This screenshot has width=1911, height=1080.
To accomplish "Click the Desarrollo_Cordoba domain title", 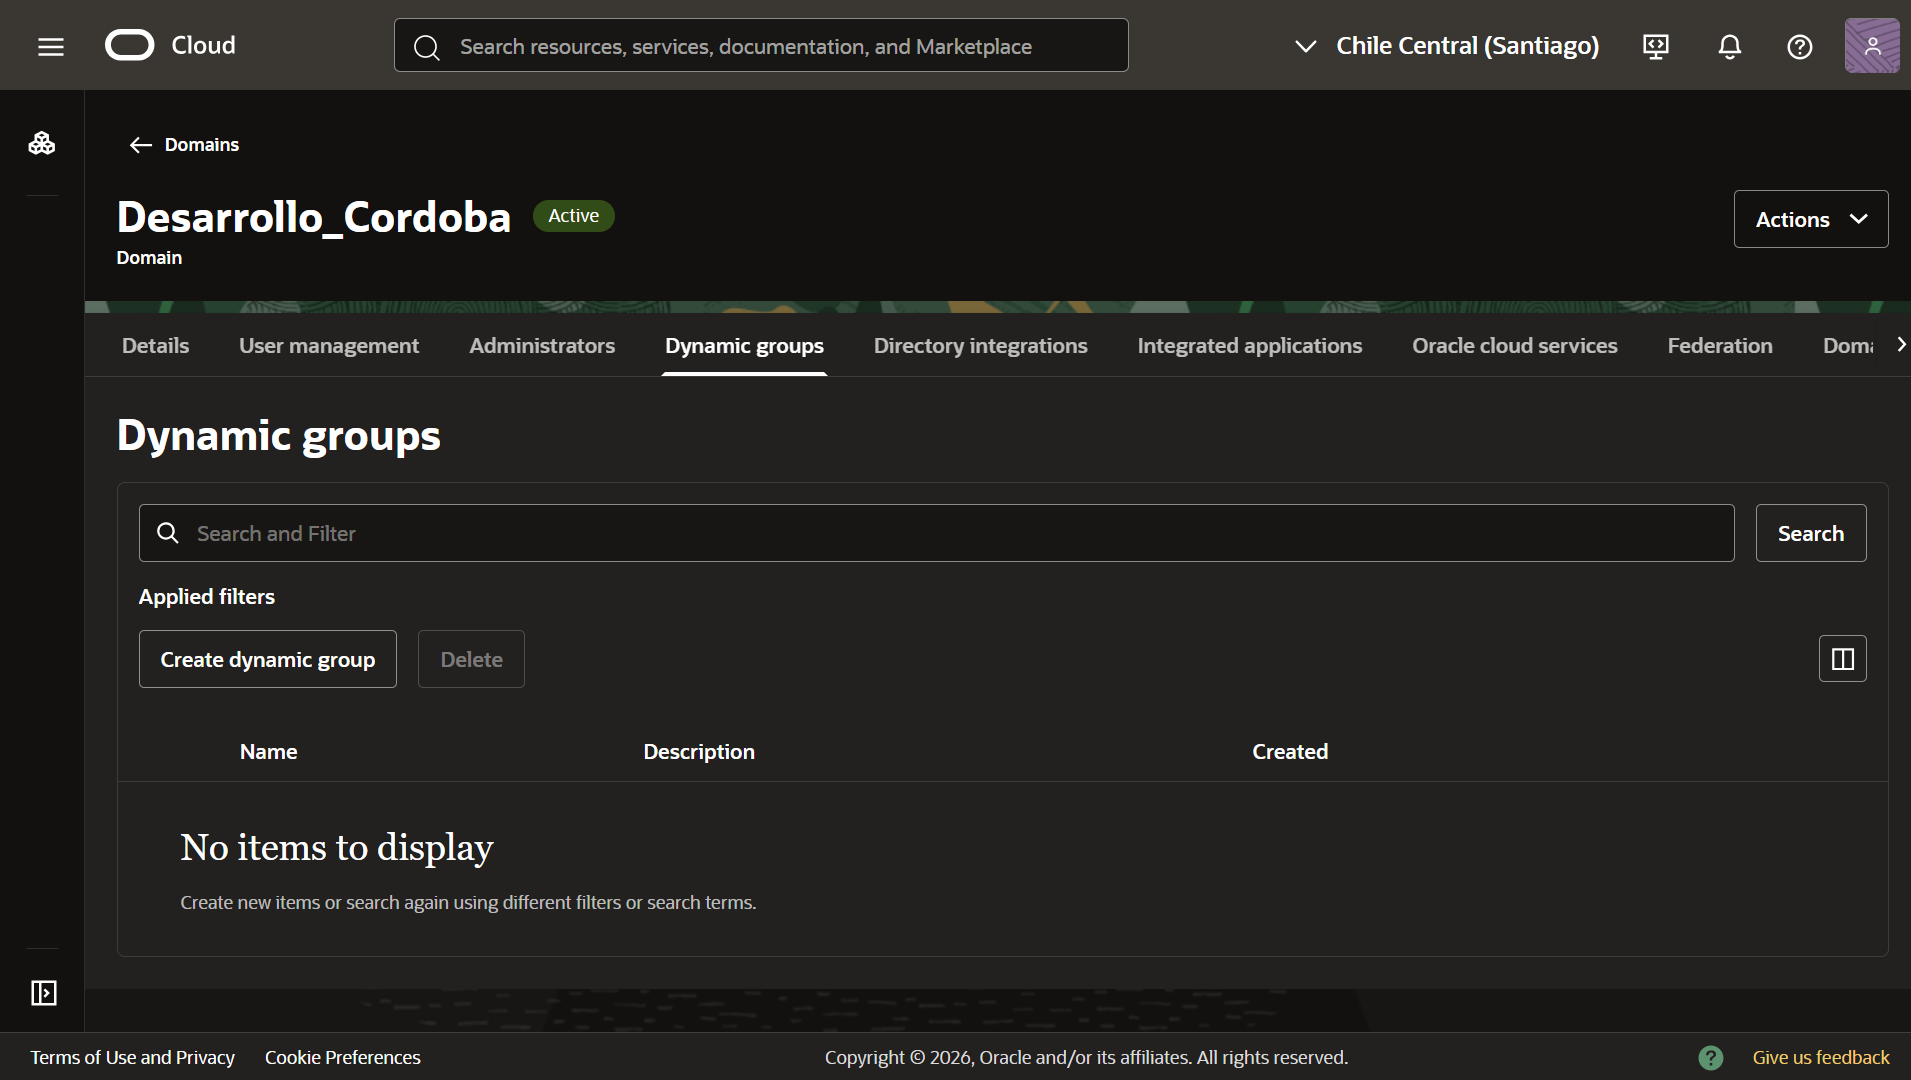I will (314, 217).
